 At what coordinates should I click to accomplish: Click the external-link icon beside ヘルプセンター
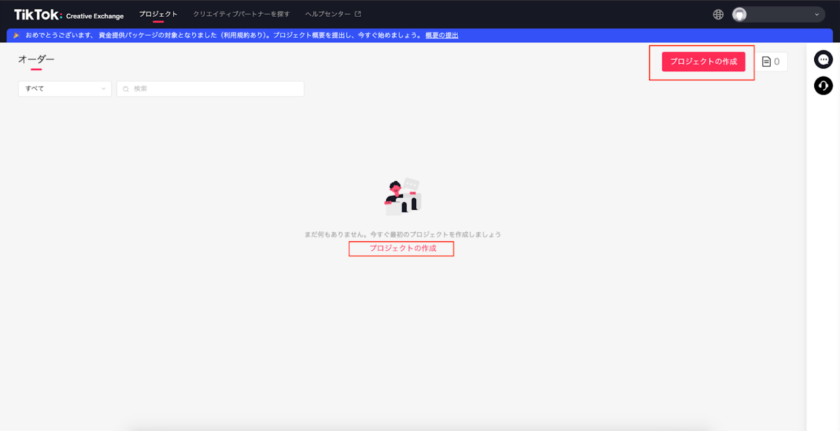click(x=358, y=15)
